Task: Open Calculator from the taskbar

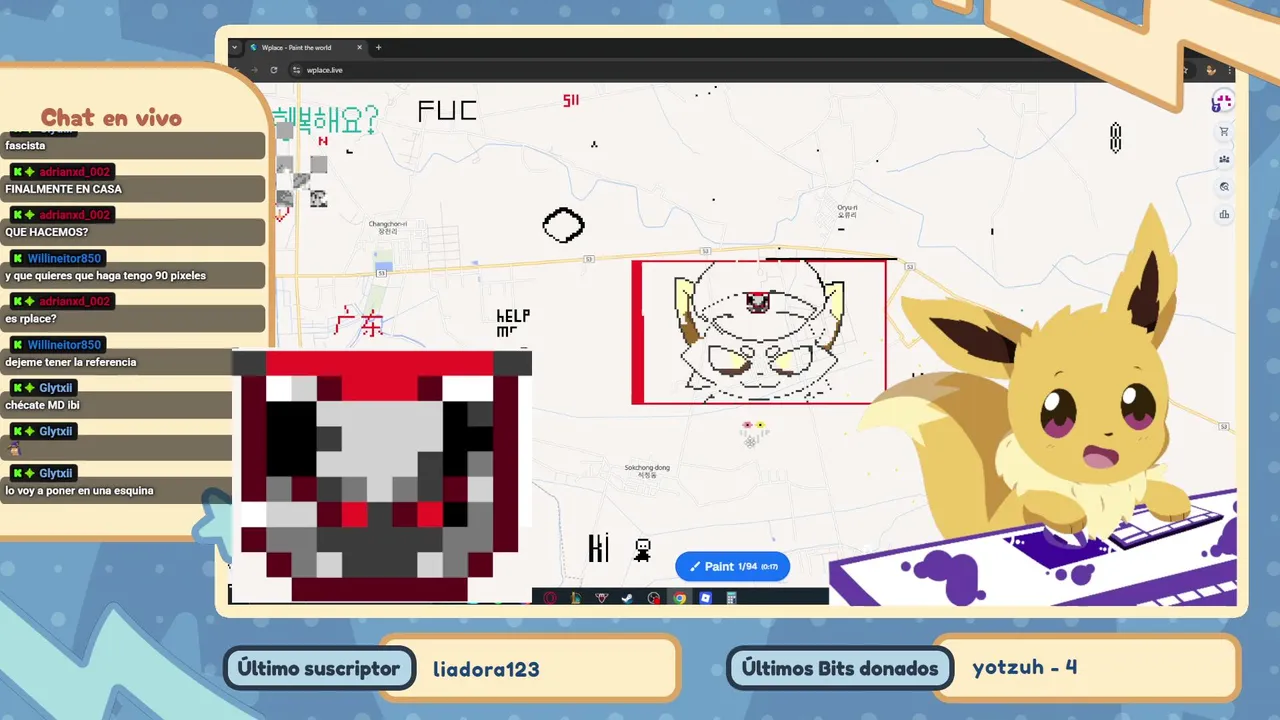Action: pos(732,598)
